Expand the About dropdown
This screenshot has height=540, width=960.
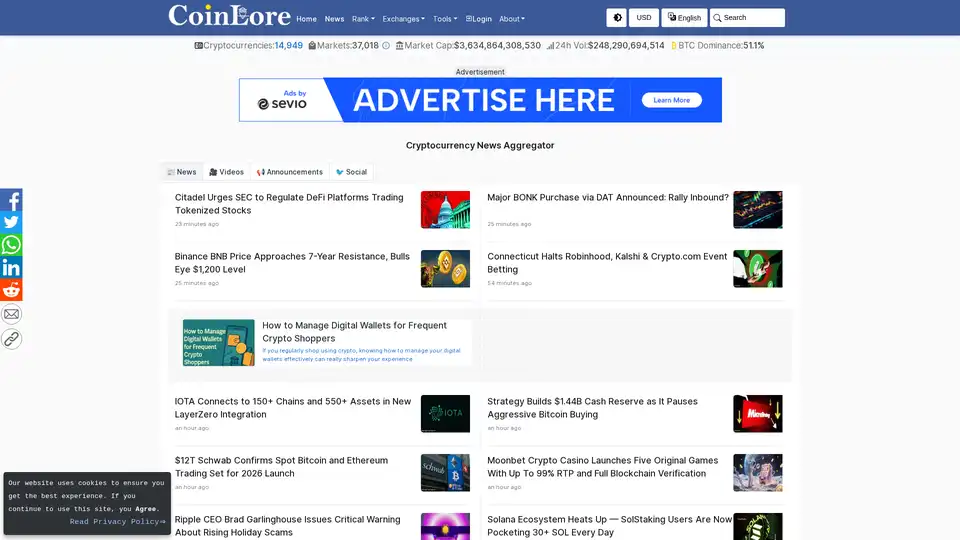(x=512, y=19)
